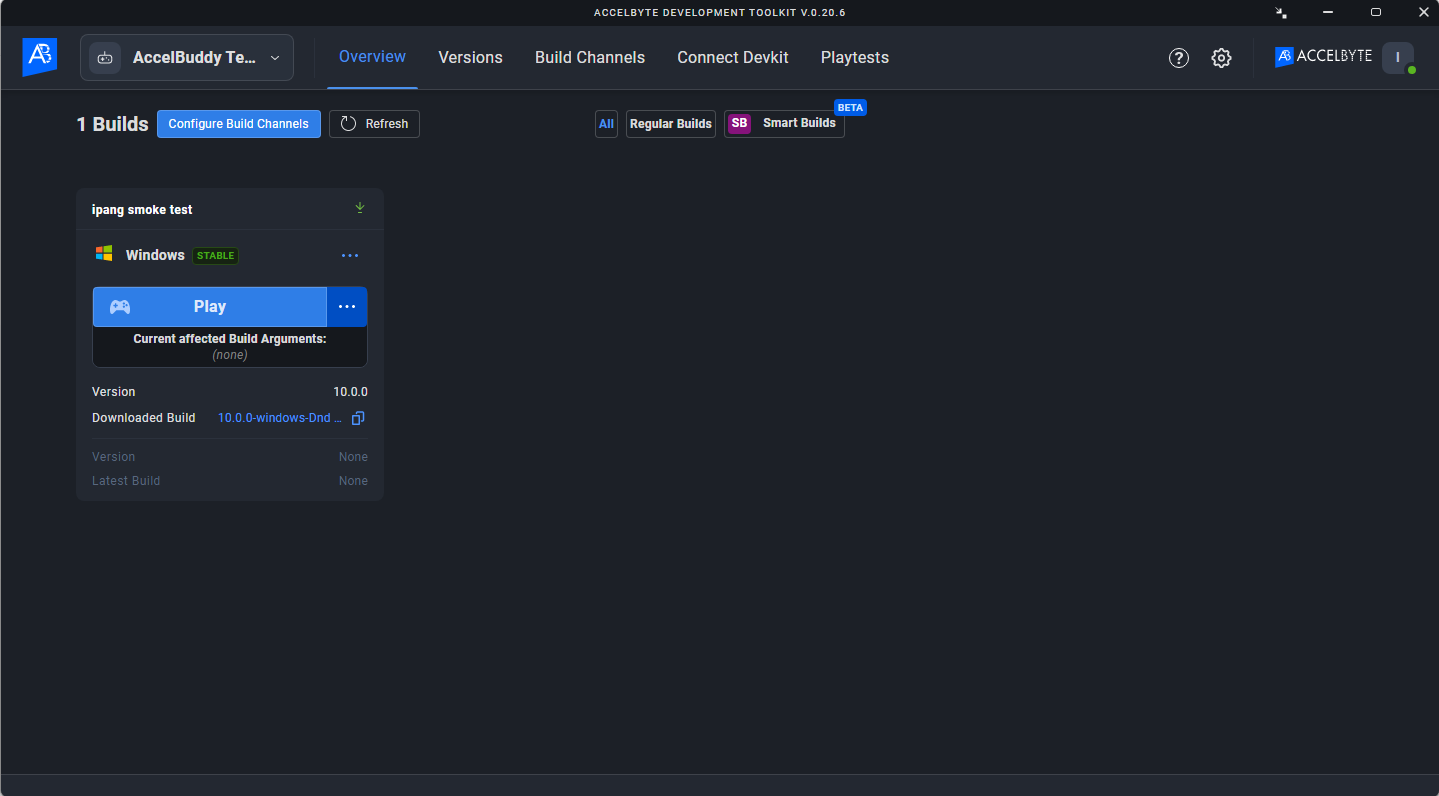
Task: Open the settings gear icon
Action: pos(1221,58)
